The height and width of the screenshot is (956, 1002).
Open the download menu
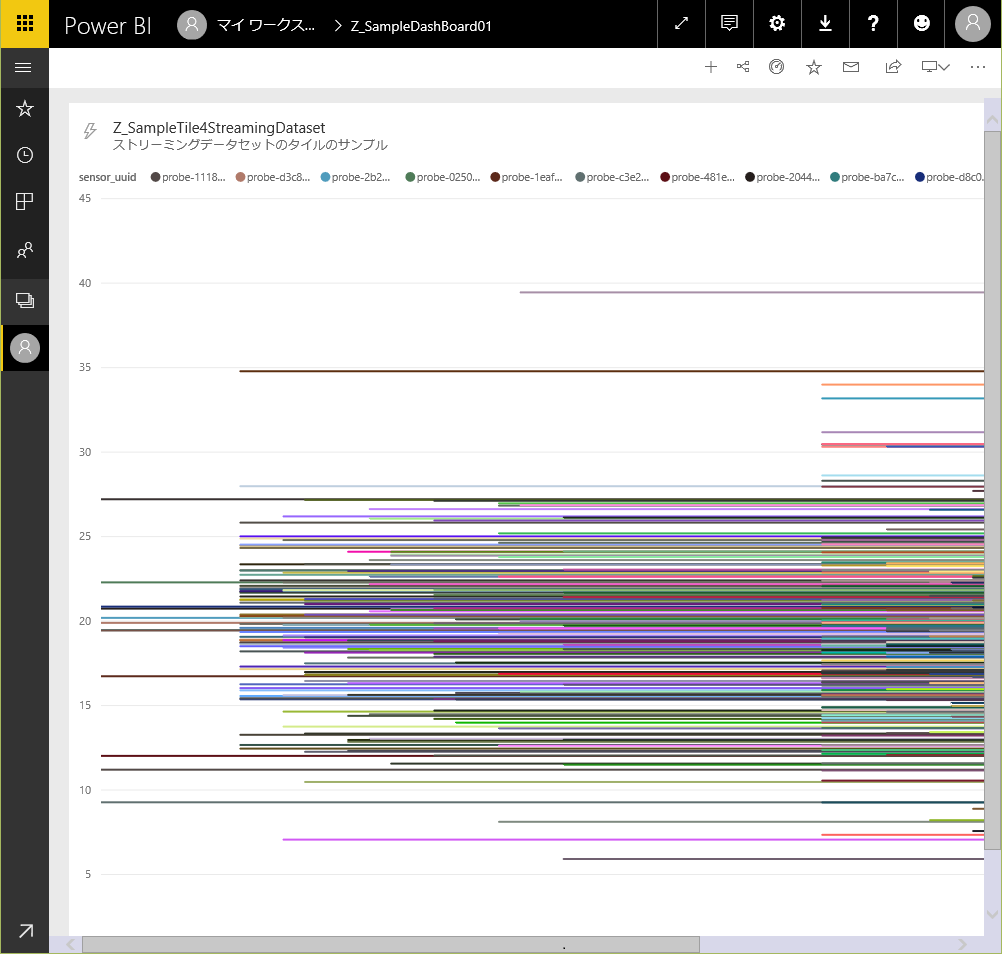point(825,24)
